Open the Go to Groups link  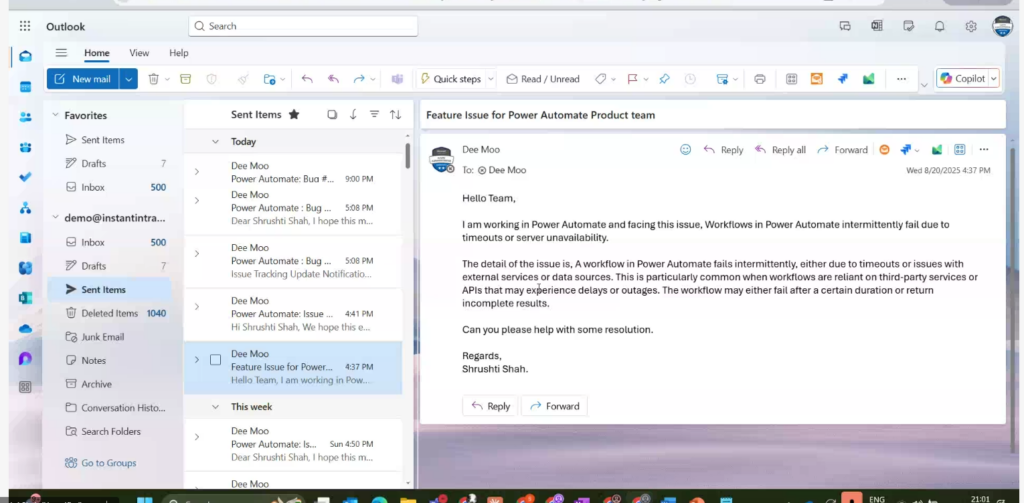tap(101, 463)
